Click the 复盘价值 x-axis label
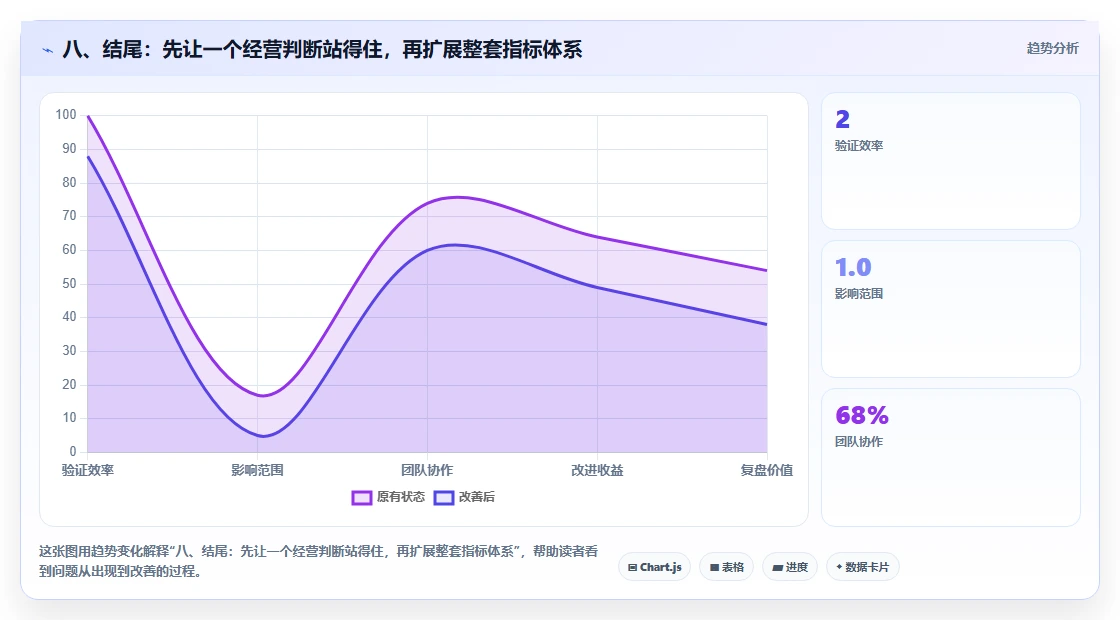 pos(766,470)
